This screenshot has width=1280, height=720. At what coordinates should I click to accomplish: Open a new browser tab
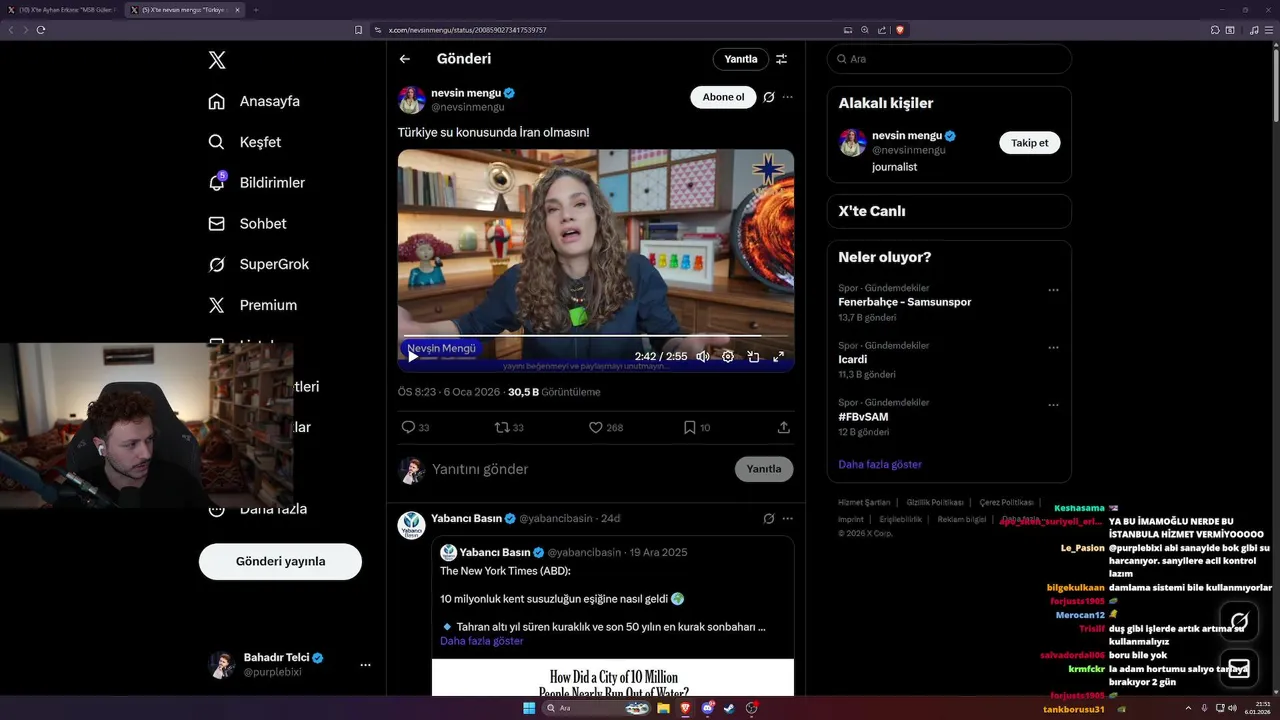[x=256, y=10]
